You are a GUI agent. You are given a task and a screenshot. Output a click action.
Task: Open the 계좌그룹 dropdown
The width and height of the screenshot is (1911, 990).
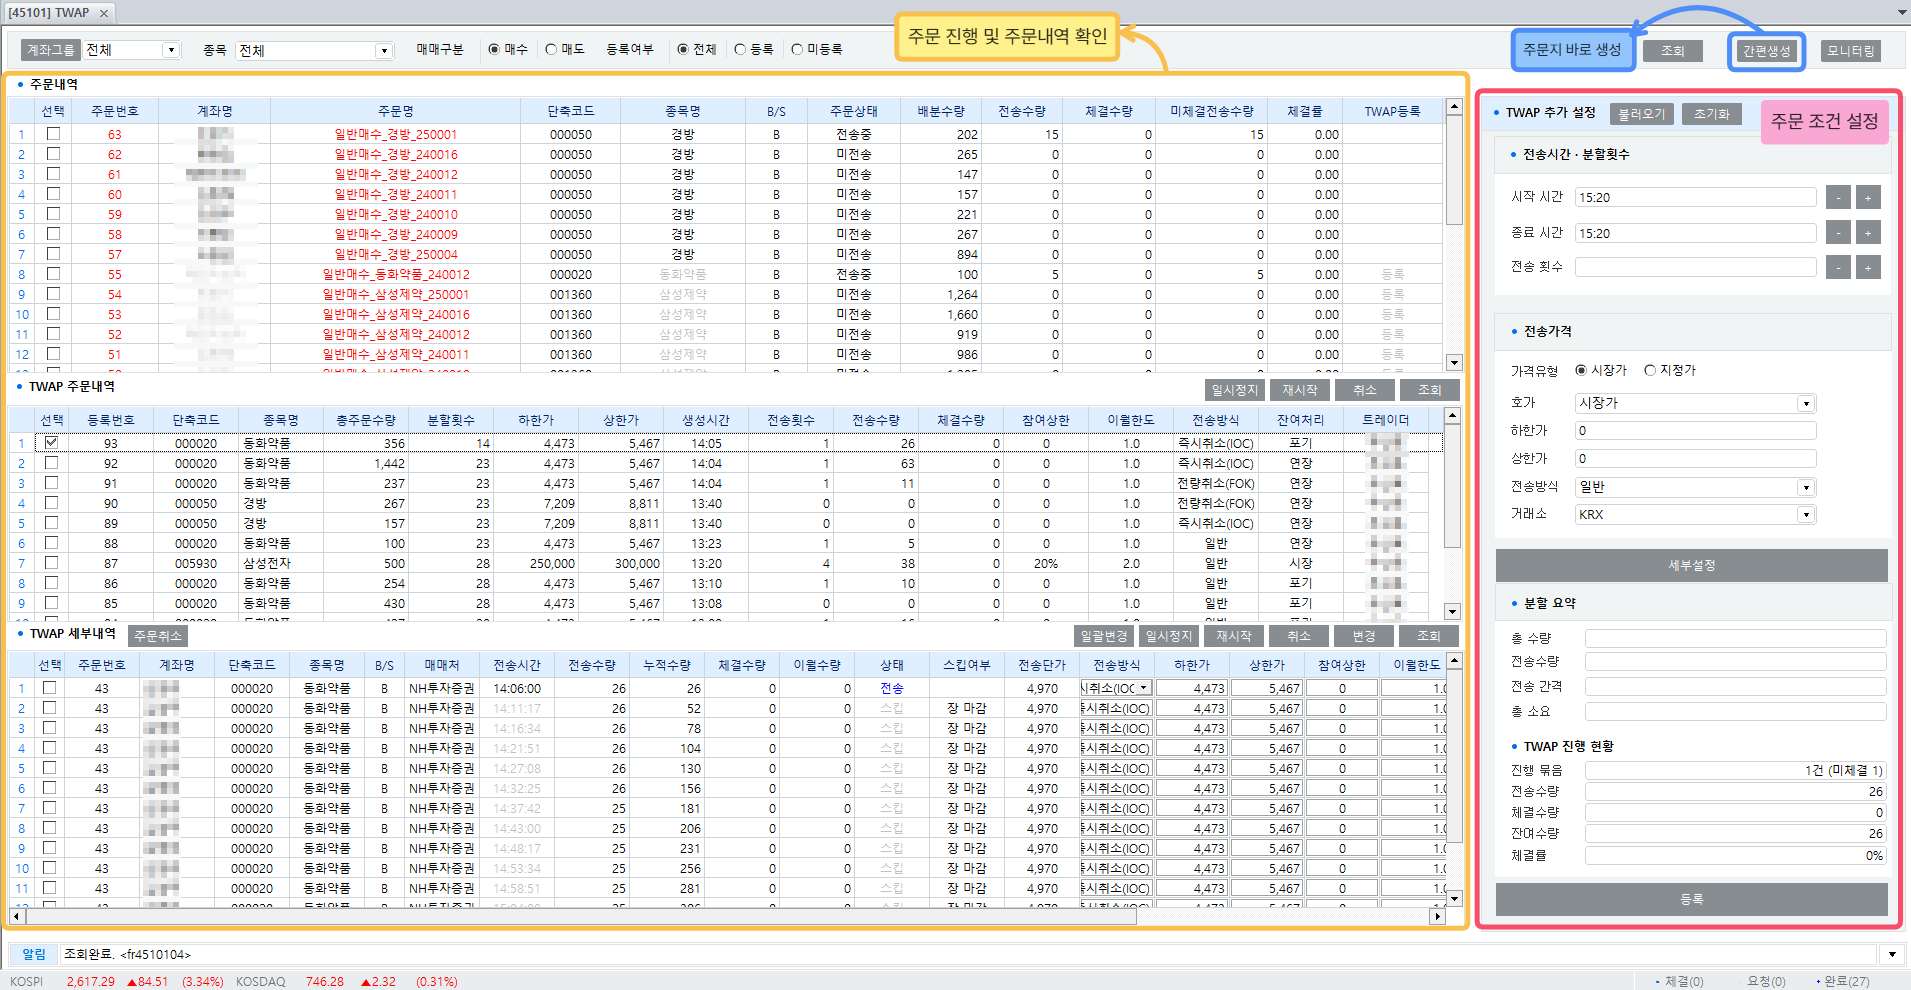pyautogui.click(x=171, y=50)
